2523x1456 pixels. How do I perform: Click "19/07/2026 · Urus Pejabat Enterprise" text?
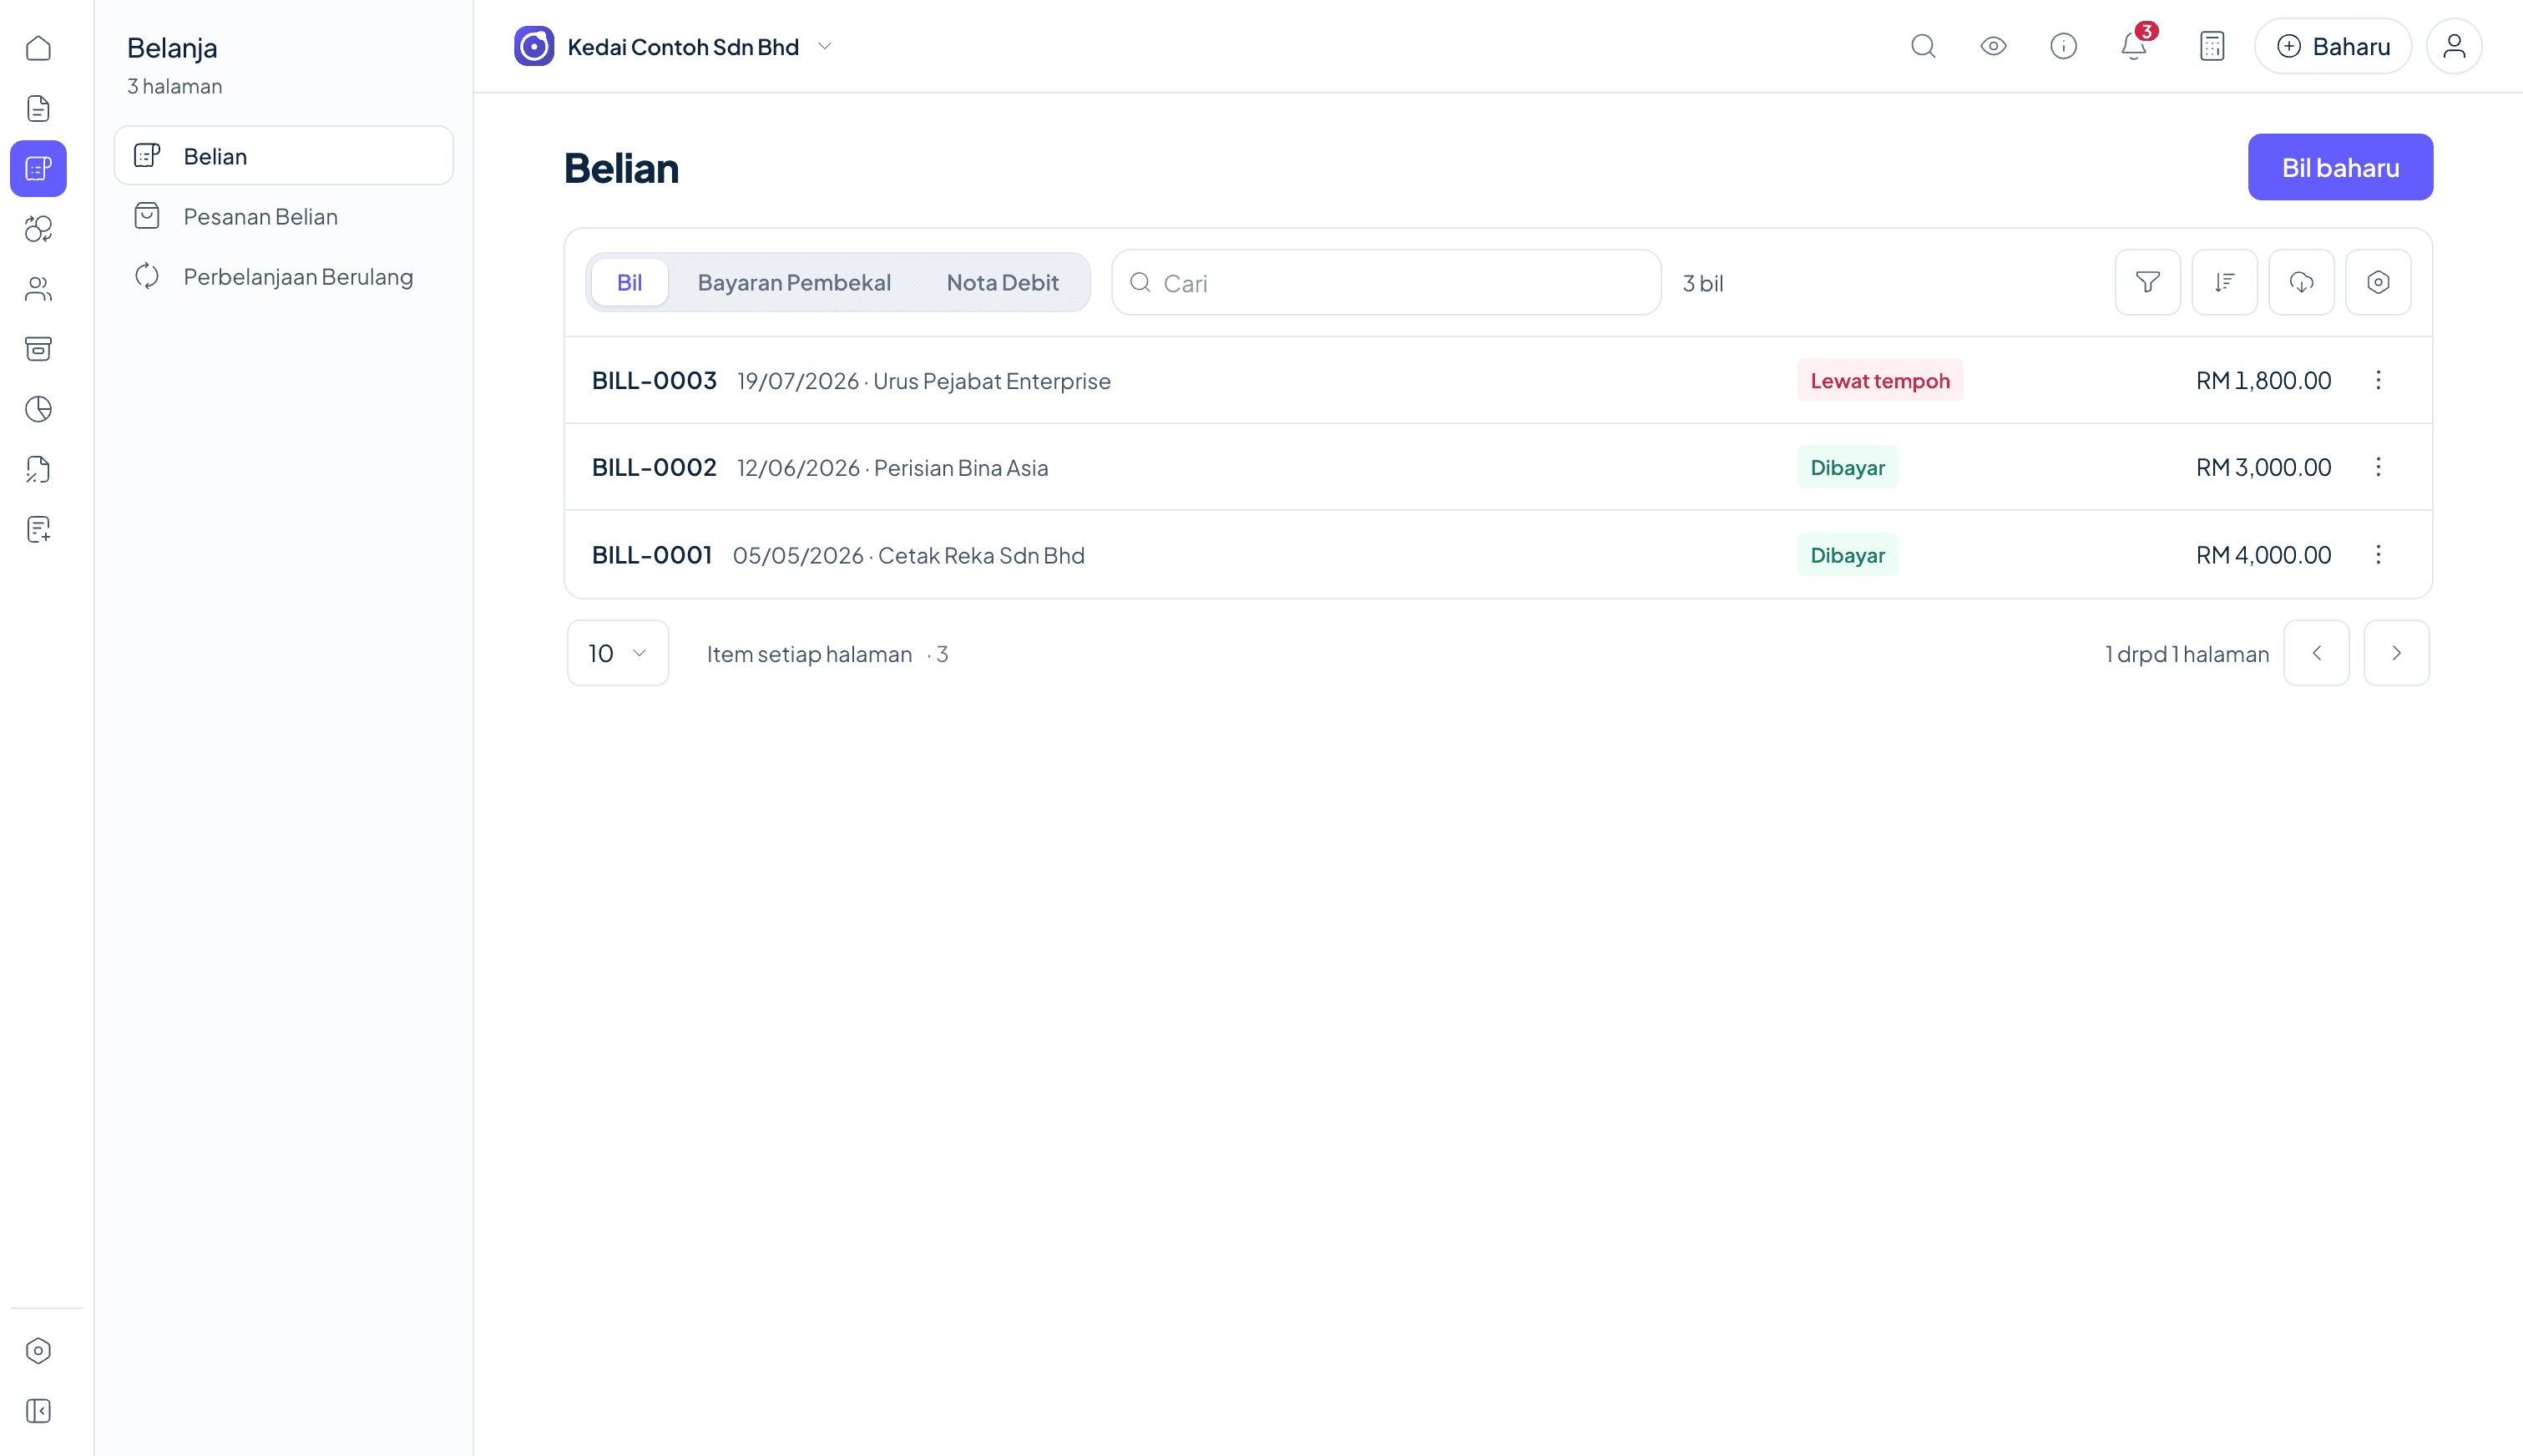[923, 381]
